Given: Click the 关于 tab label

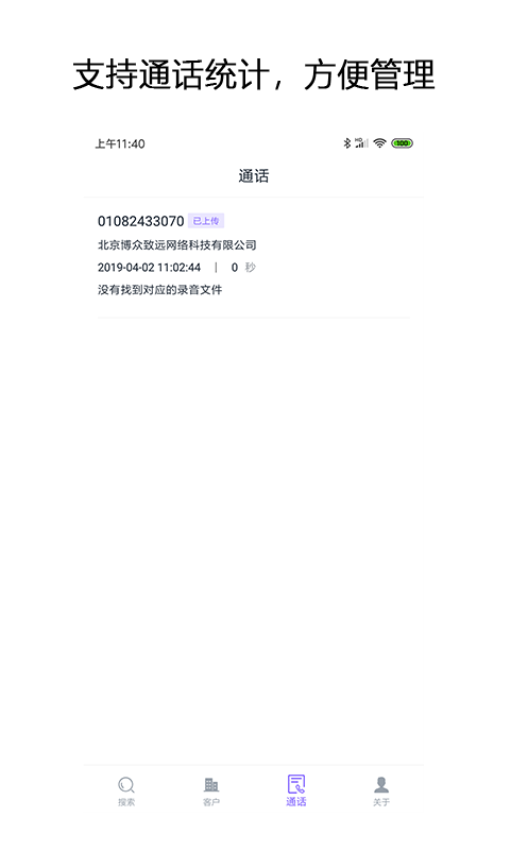Looking at the screenshot, I should tap(382, 802).
